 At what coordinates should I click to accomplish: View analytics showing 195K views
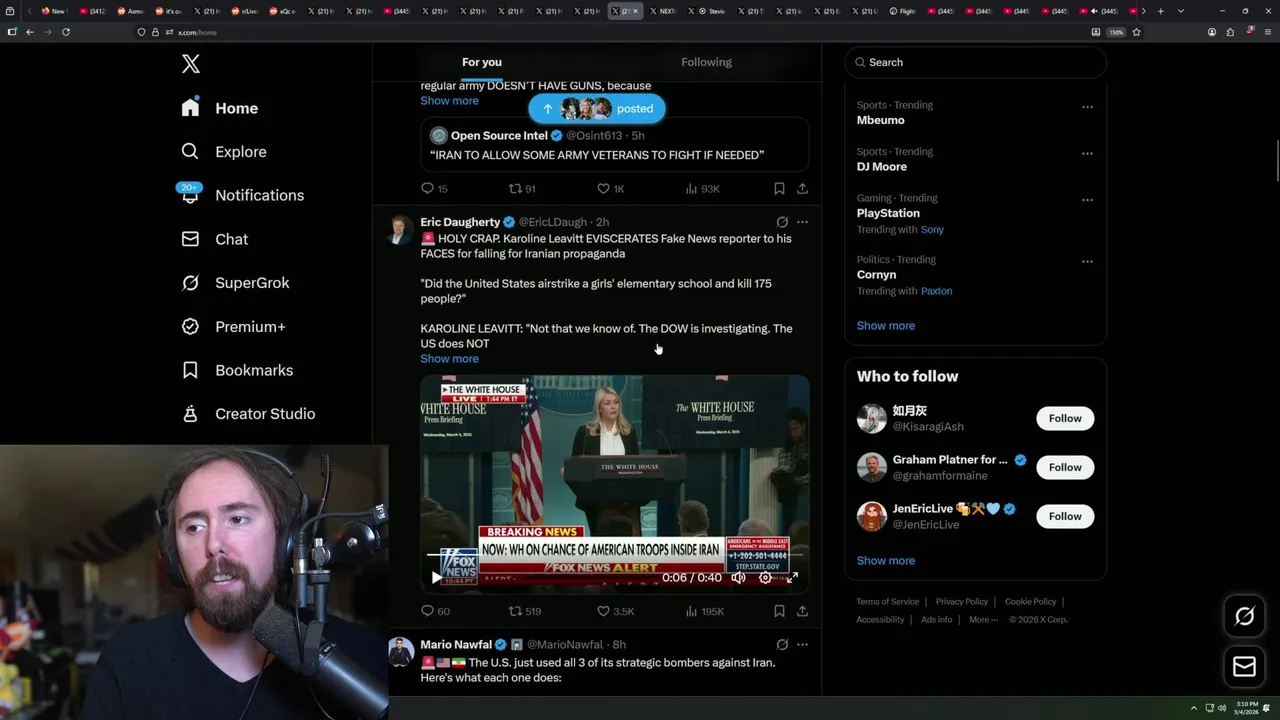(x=704, y=611)
